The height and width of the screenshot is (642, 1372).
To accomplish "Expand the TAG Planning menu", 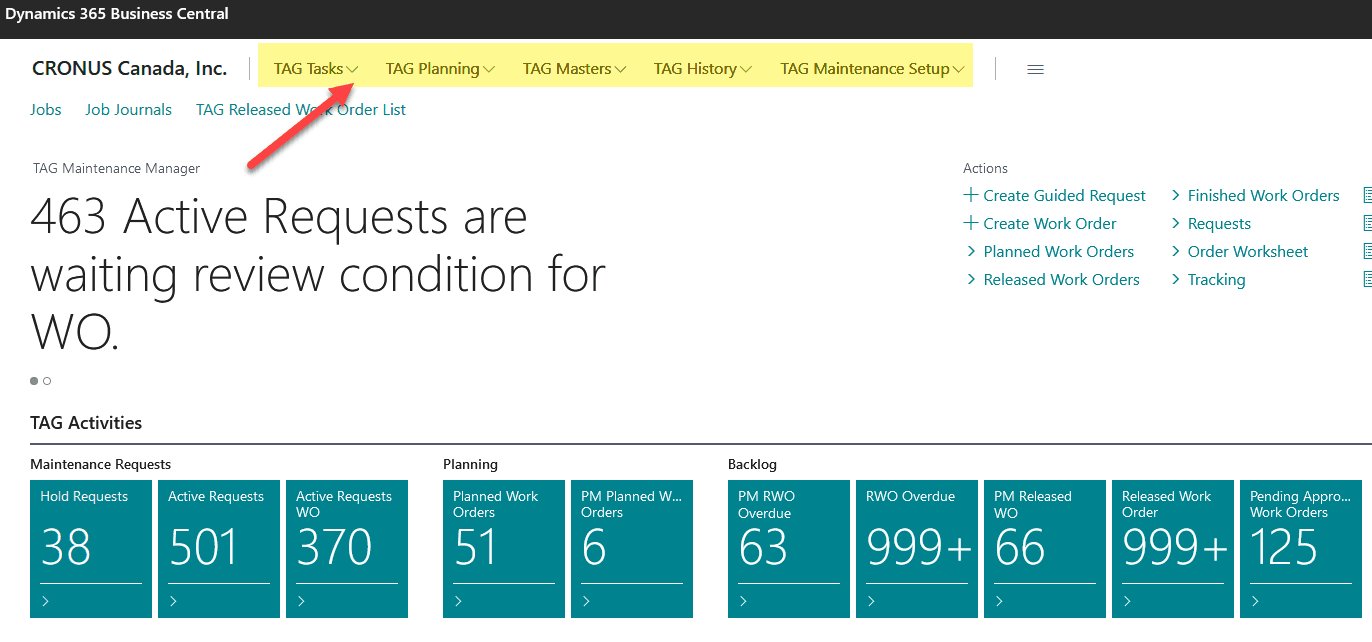I will coord(440,69).
